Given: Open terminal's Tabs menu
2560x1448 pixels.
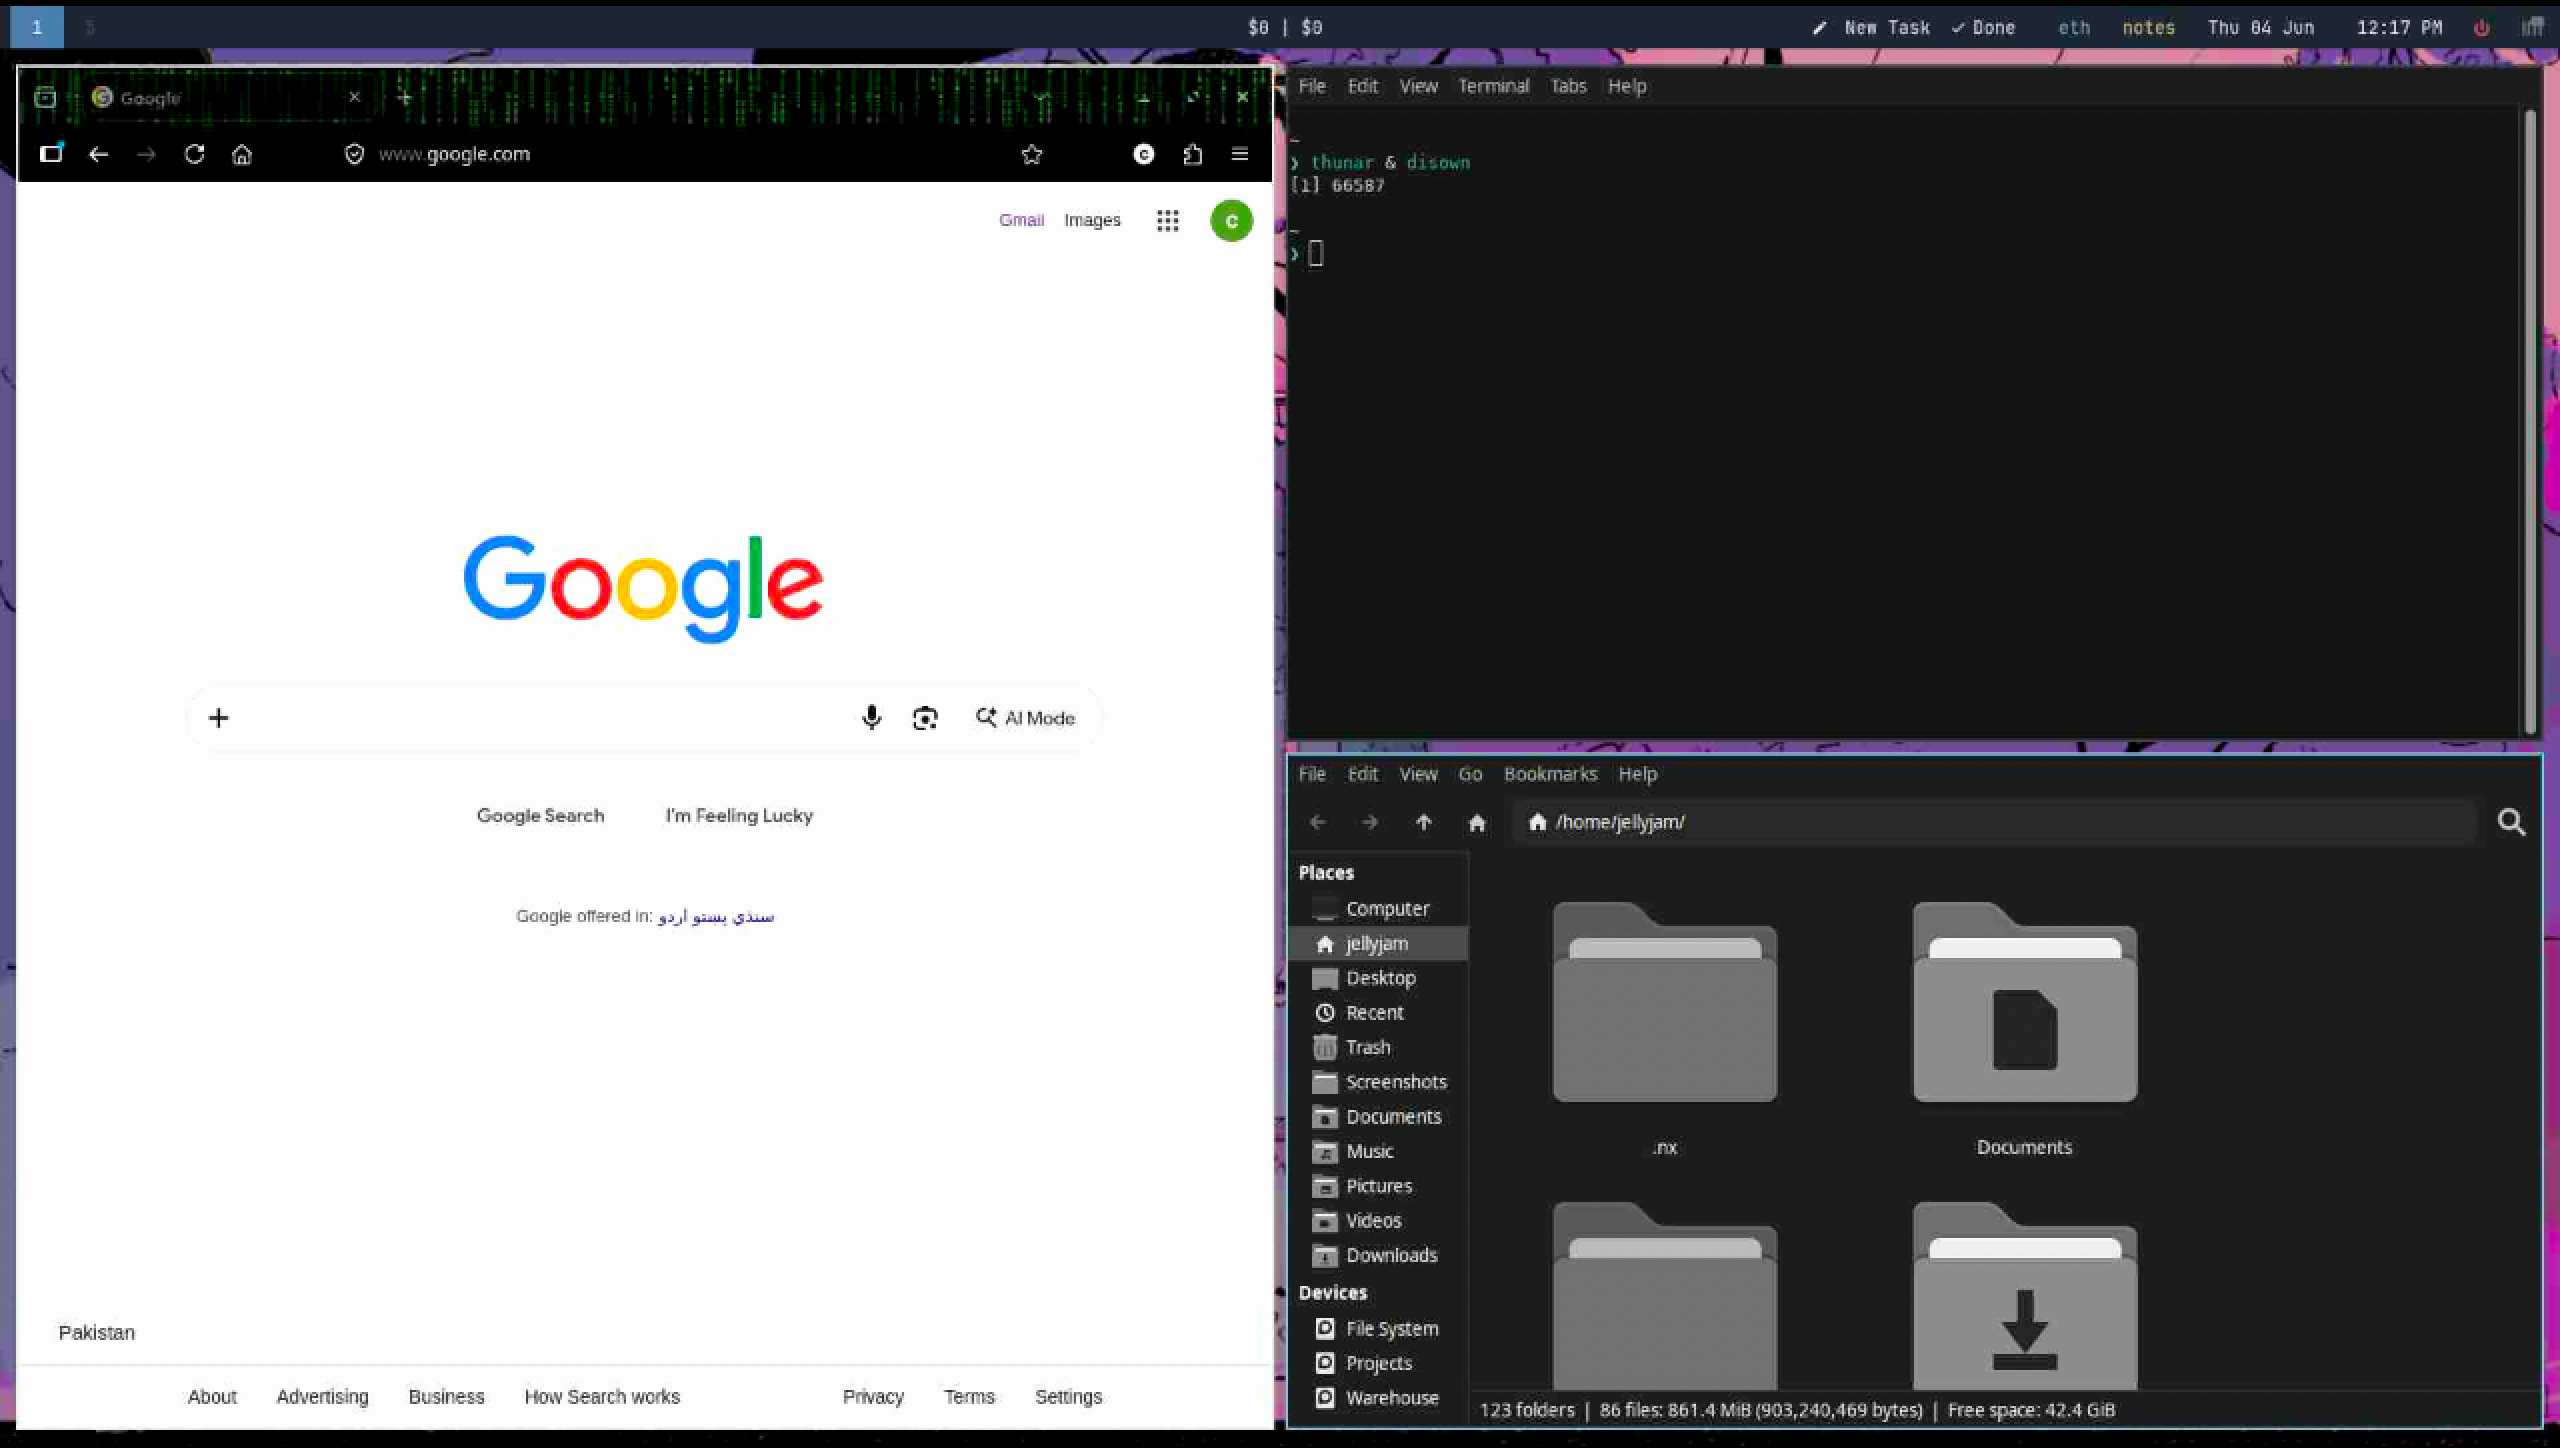Looking at the screenshot, I should [1568, 86].
